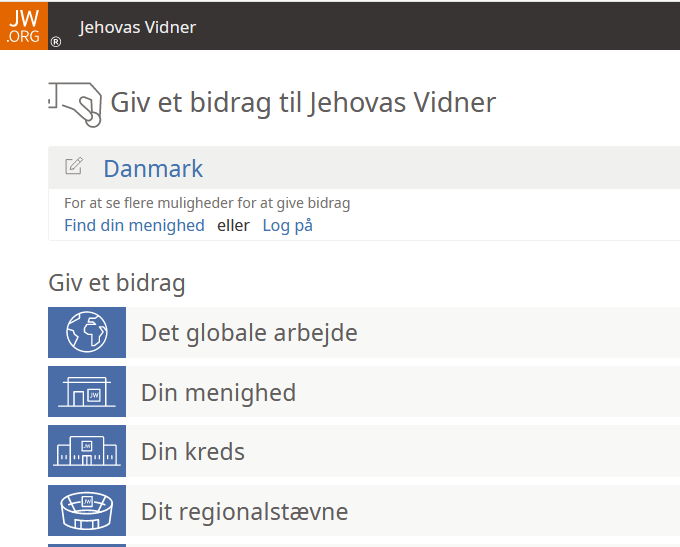Image resolution: width=680 pixels, height=547 pixels.
Task: Open the Find din menighed link
Action: click(134, 226)
